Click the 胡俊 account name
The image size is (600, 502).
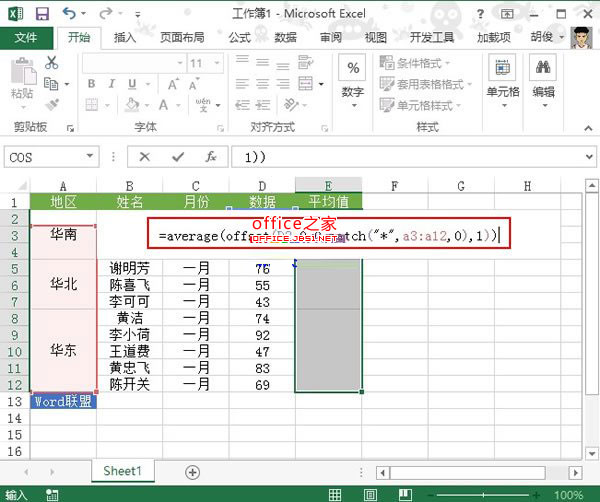coord(542,37)
